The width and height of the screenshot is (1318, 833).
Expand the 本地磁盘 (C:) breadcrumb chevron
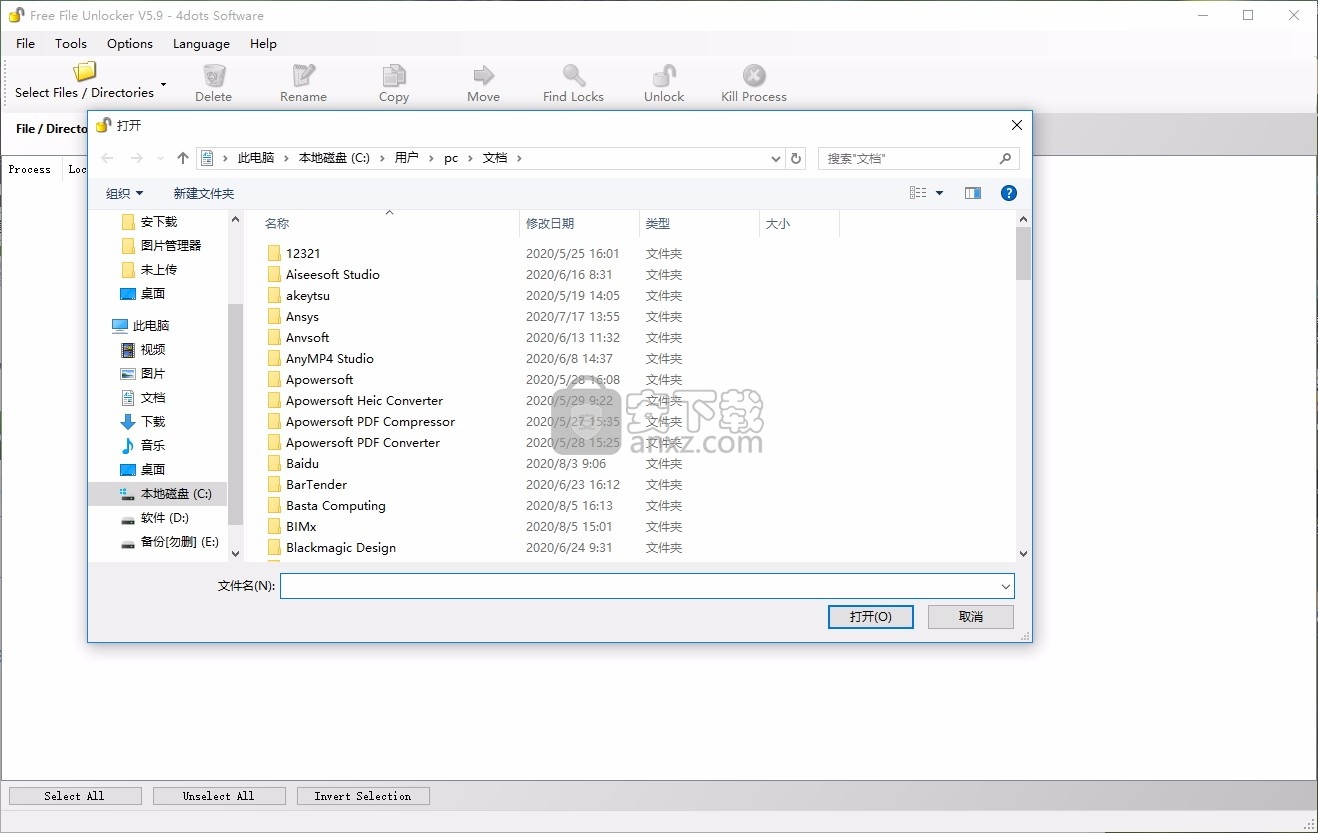pyautogui.click(x=381, y=158)
